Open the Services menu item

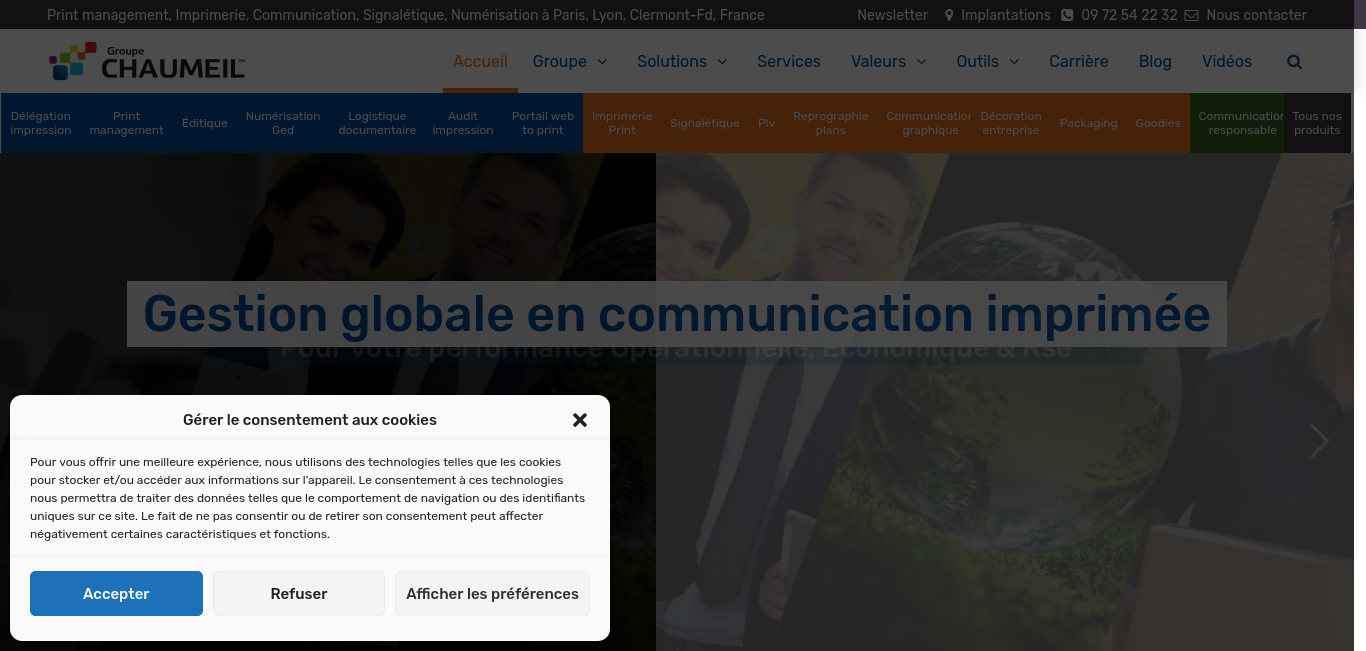(x=788, y=62)
